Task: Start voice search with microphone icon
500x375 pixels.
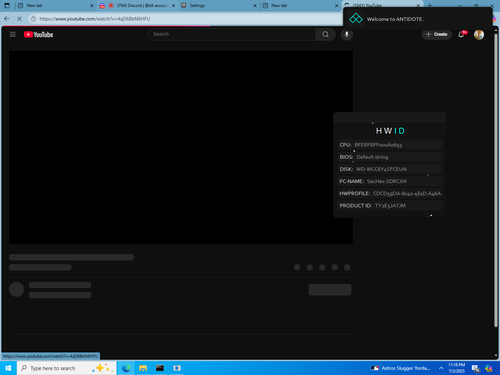Action: 347,34
